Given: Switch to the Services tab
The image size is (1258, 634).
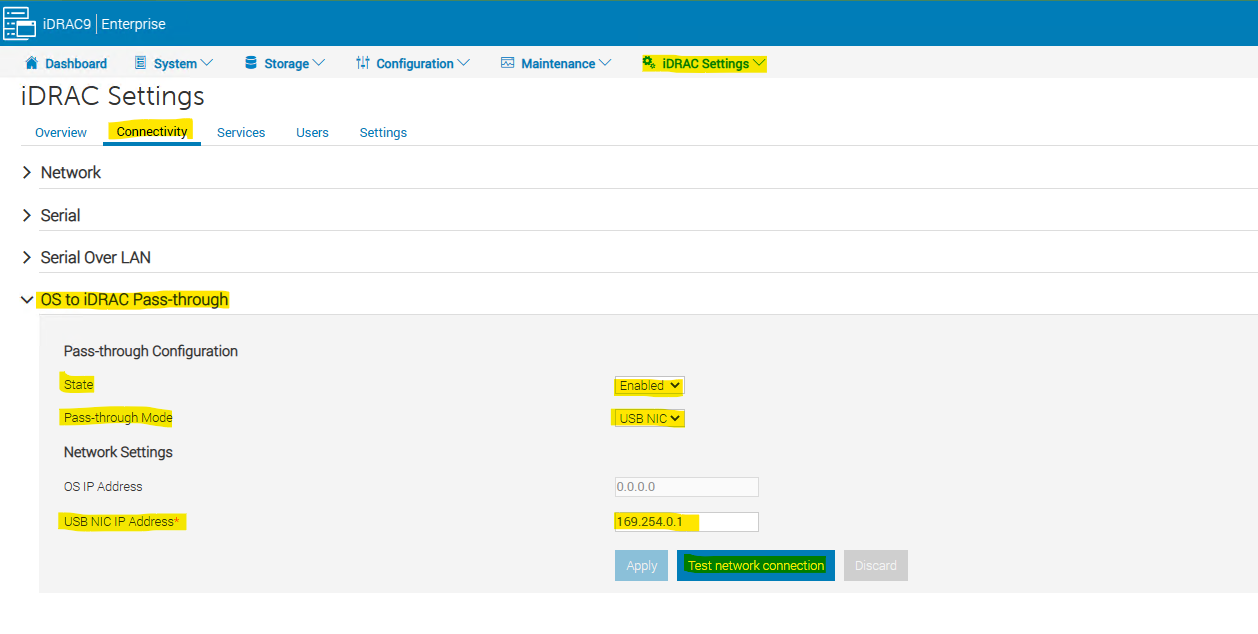Looking at the screenshot, I should point(241,132).
